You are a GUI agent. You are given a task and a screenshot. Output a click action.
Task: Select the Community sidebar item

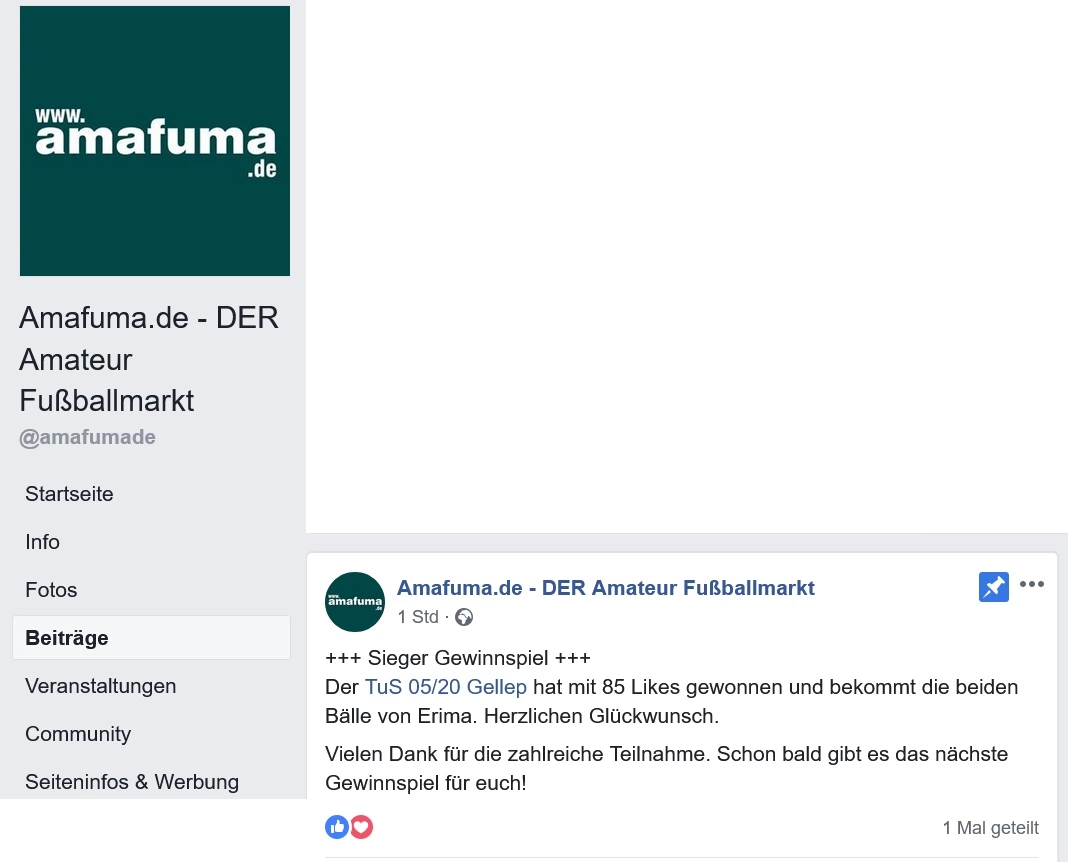point(78,734)
